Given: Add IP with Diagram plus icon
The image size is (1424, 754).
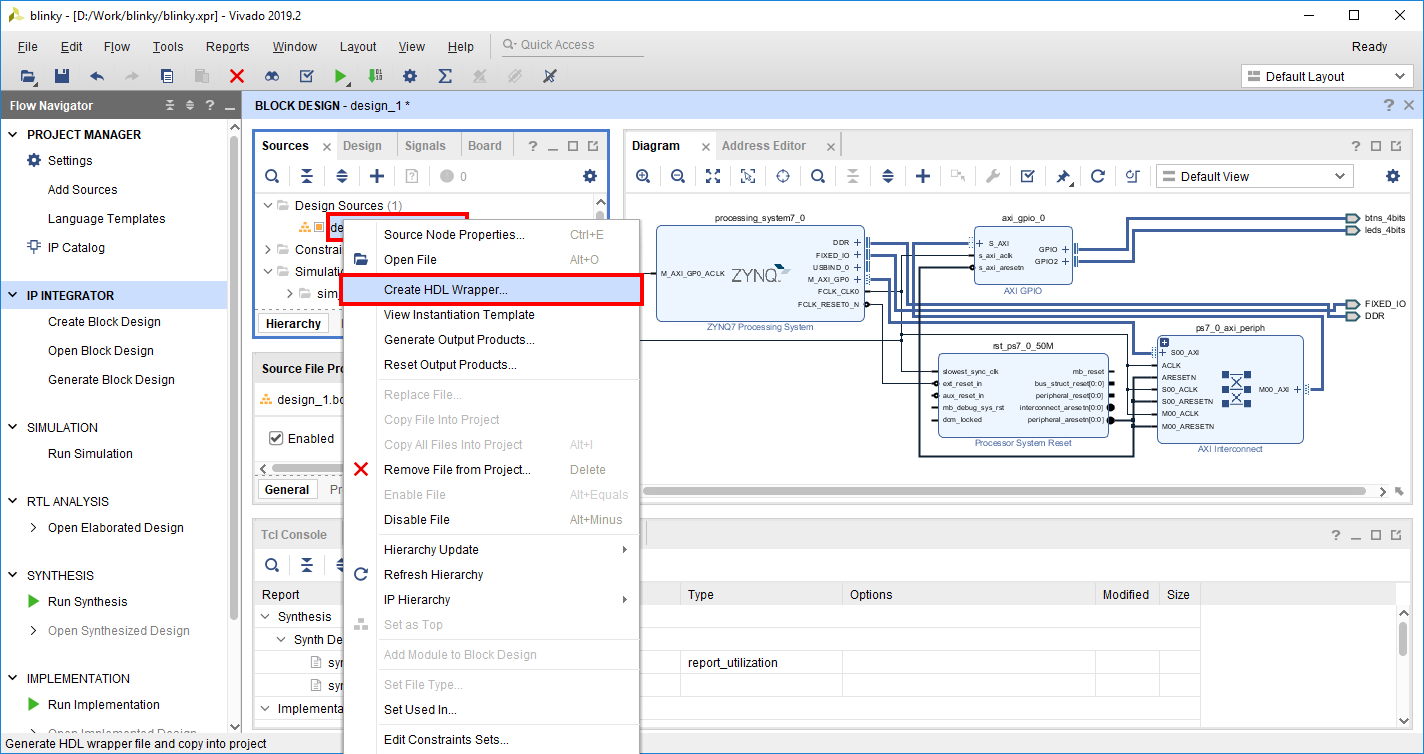Looking at the screenshot, I should (923, 176).
